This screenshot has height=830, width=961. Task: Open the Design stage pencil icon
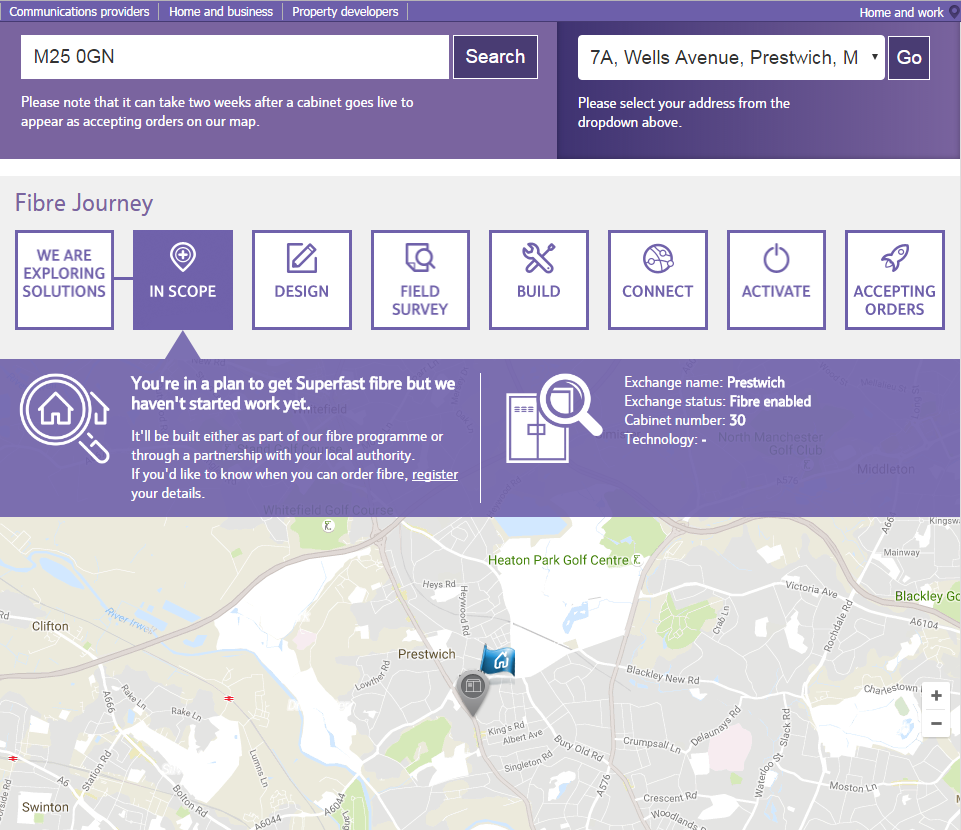coord(302,257)
